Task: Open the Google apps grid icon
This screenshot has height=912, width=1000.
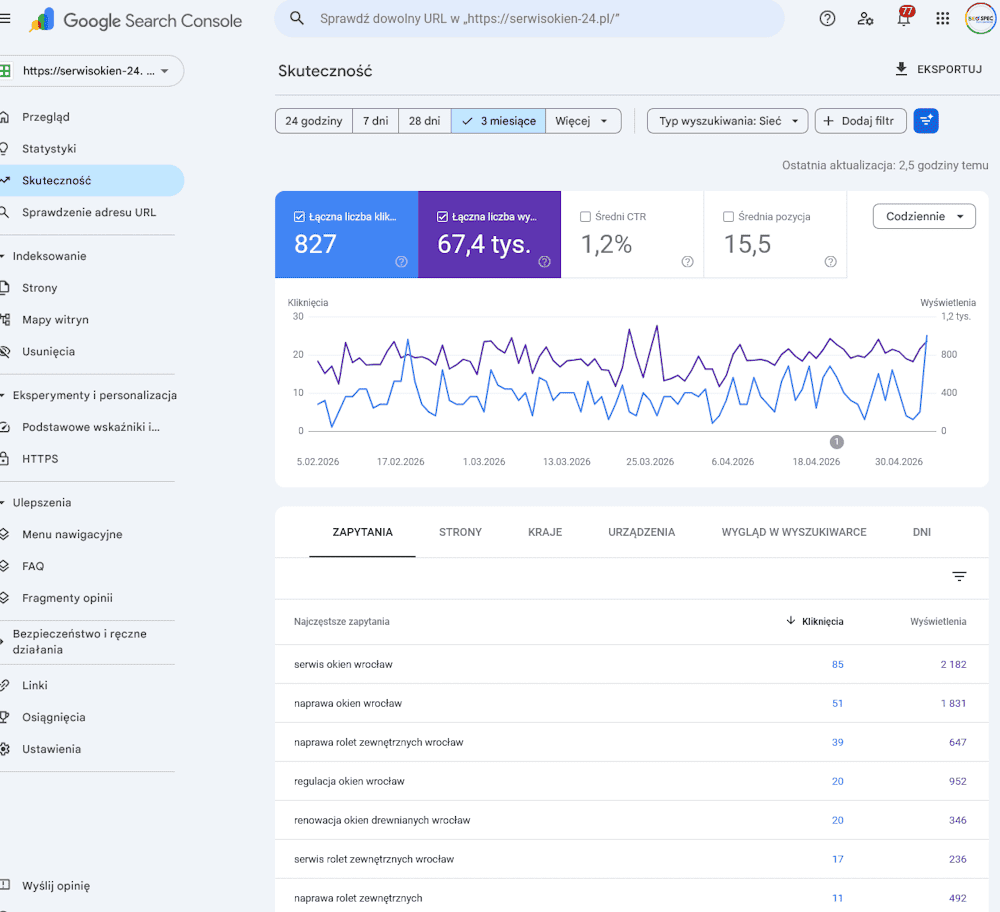Action: click(x=943, y=18)
